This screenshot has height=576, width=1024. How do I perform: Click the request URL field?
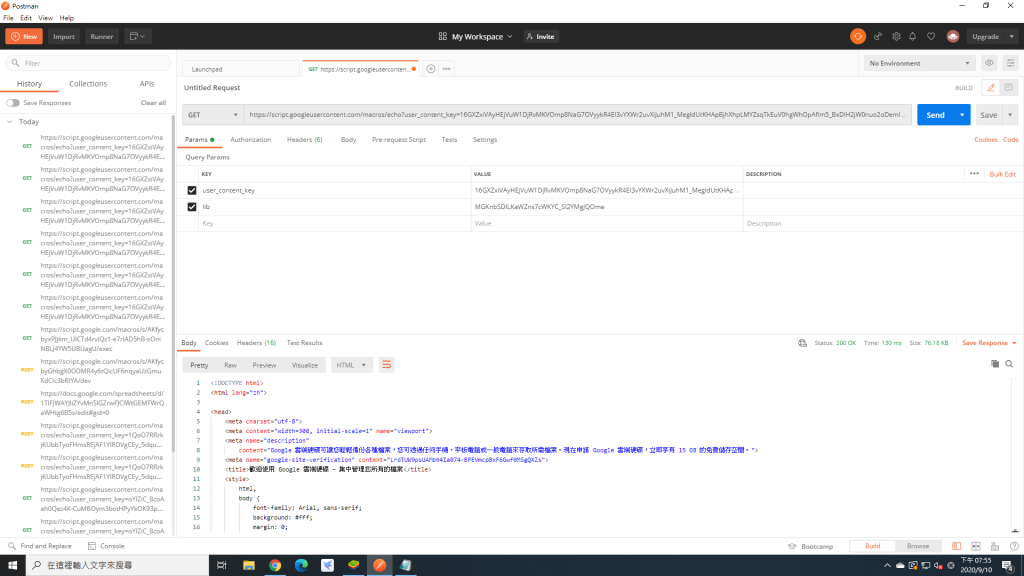click(x=577, y=115)
